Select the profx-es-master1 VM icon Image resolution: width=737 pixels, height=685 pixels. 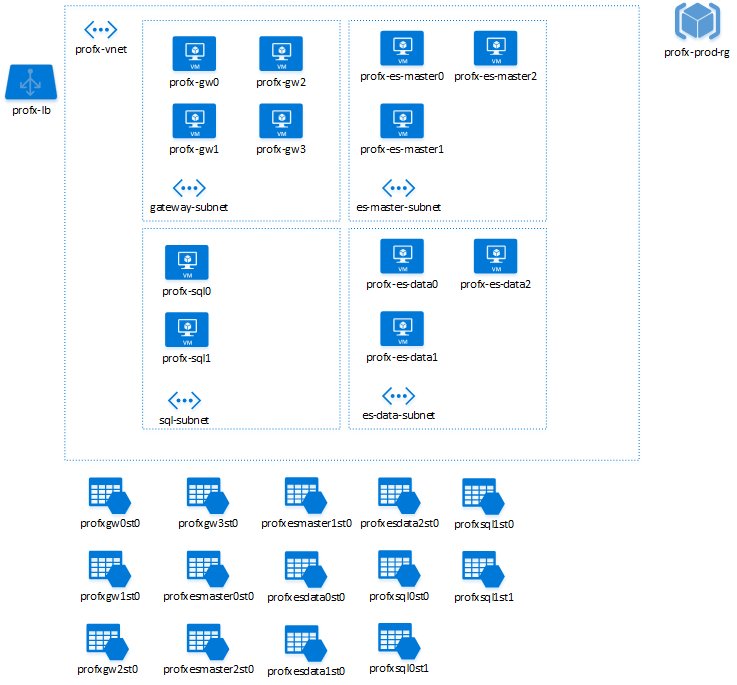point(402,121)
